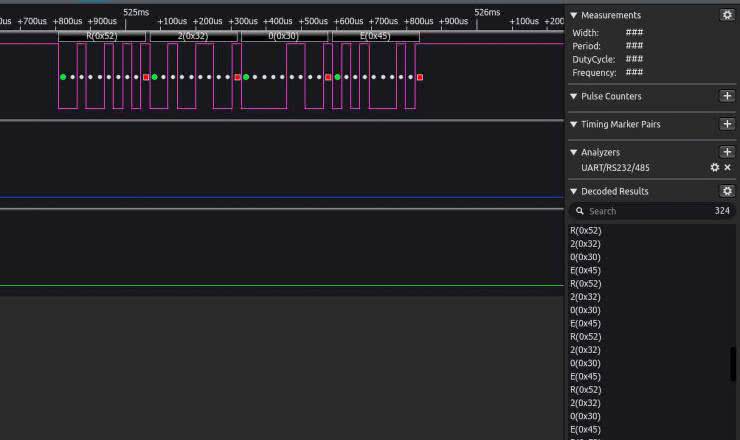This screenshot has height=440, width=740.
Task: Collapse the Timing Marker Pairs section
Action: [x=573, y=124]
